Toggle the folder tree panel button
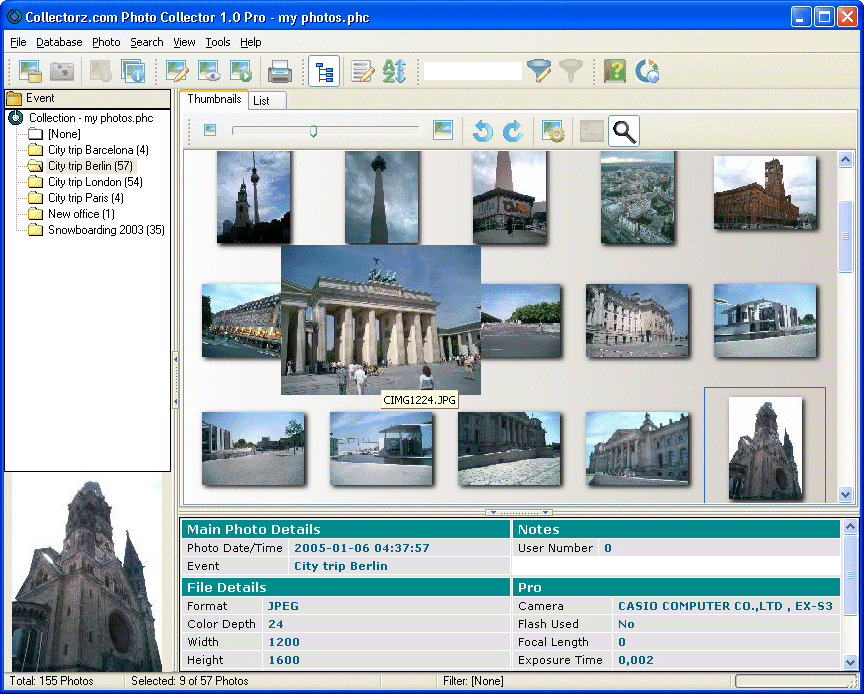The image size is (864, 694). (323, 71)
